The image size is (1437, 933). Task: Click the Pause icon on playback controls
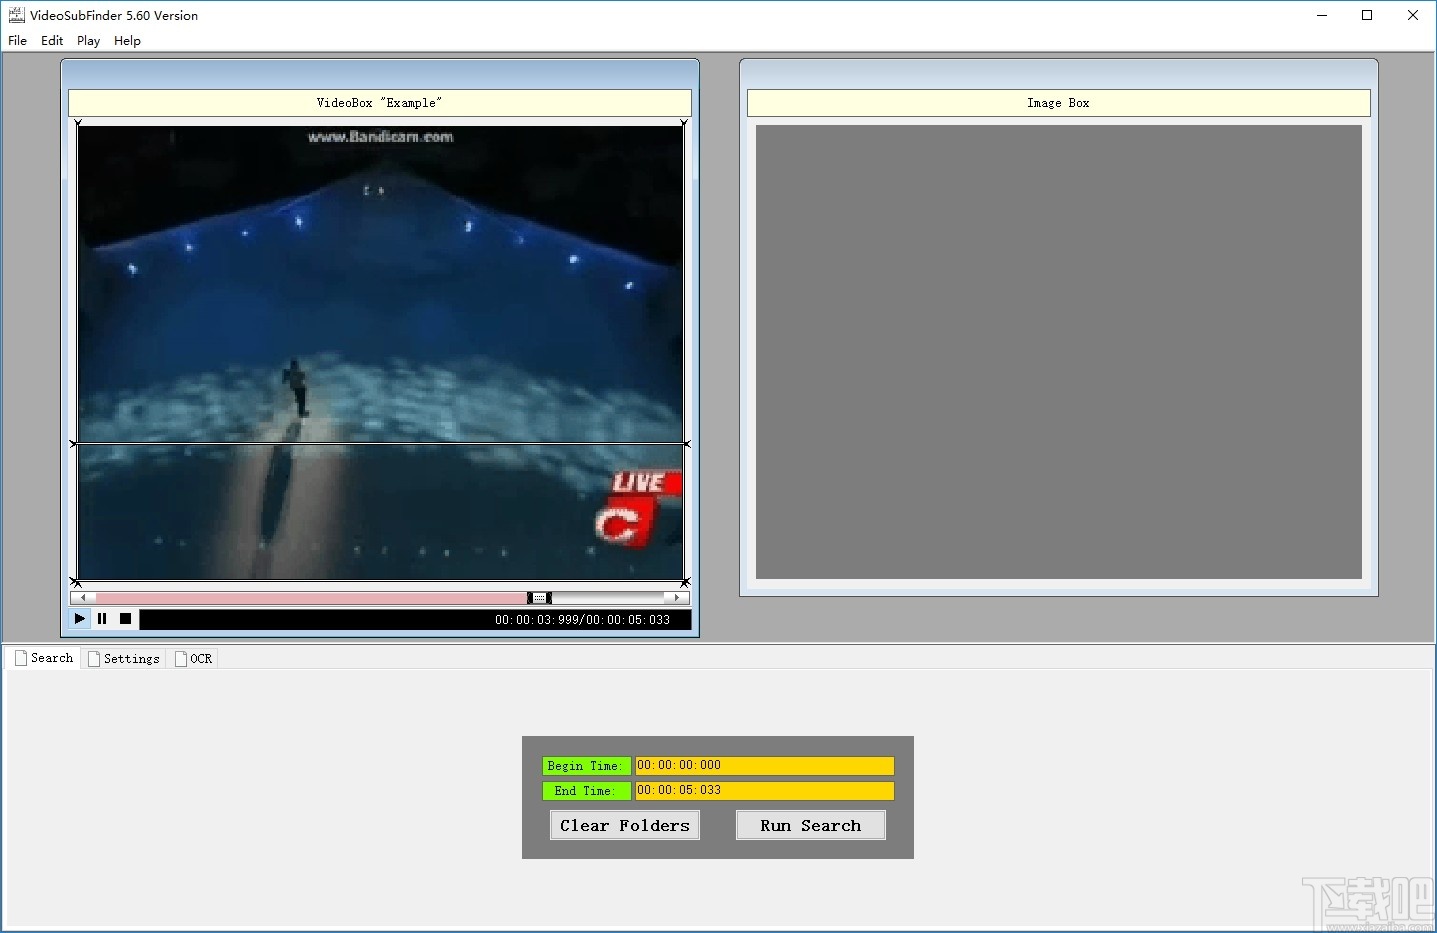coord(102,618)
